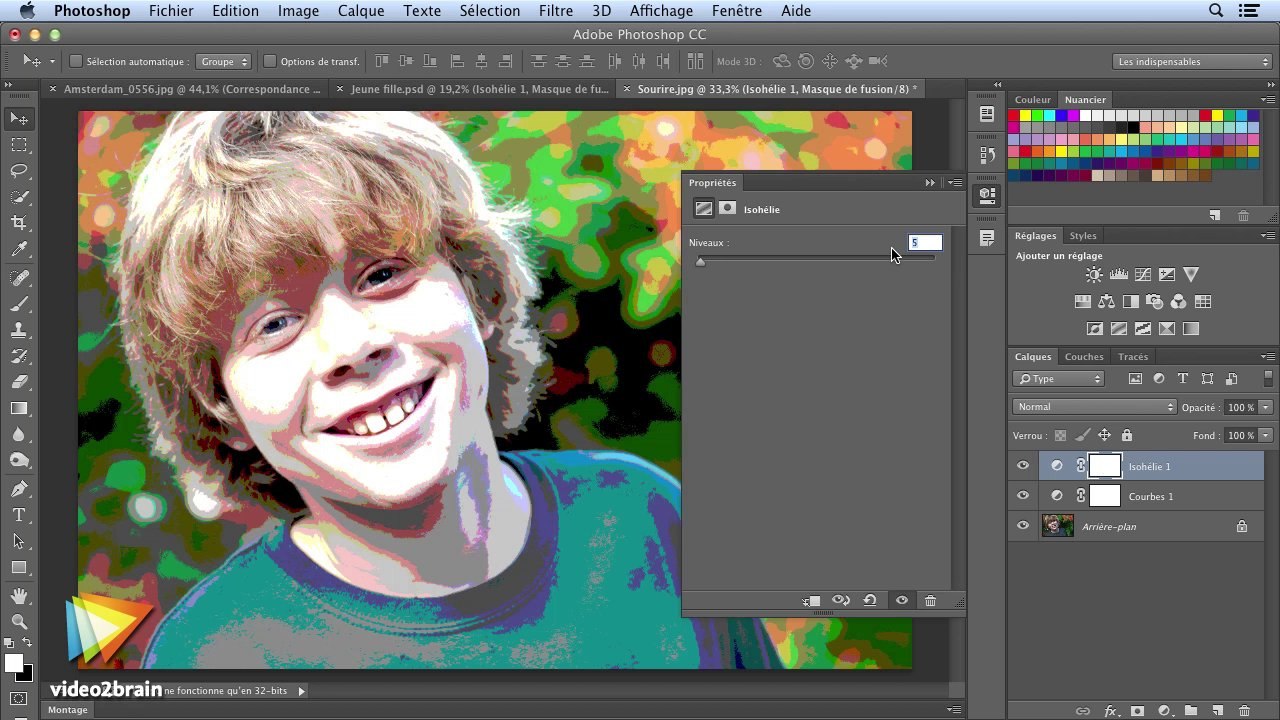Viewport: 1280px width, 720px height.
Task: Delete the adjustment in Propriétés panel
Action: pos(931,601)
